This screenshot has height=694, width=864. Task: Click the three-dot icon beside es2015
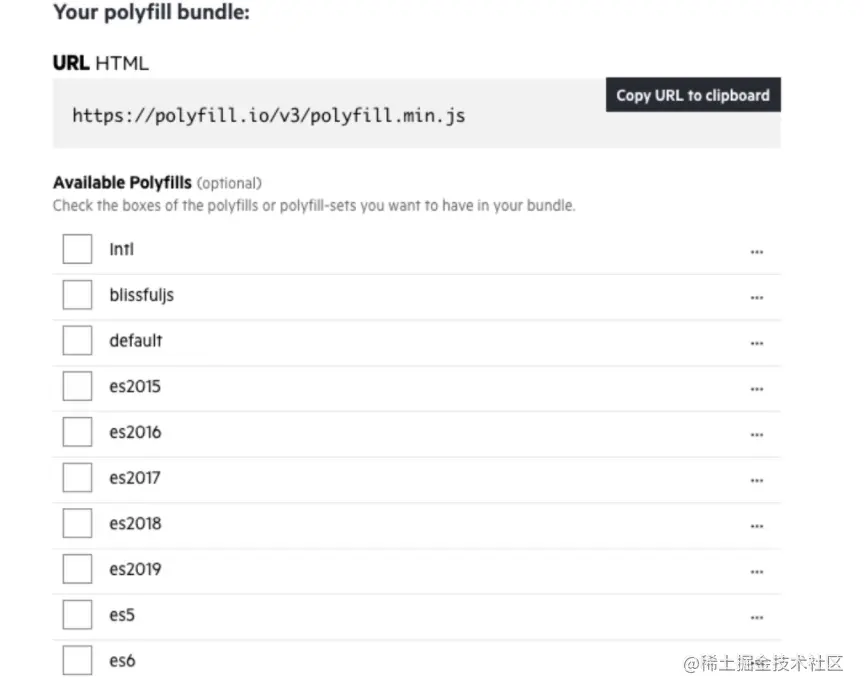coord(757,389)
